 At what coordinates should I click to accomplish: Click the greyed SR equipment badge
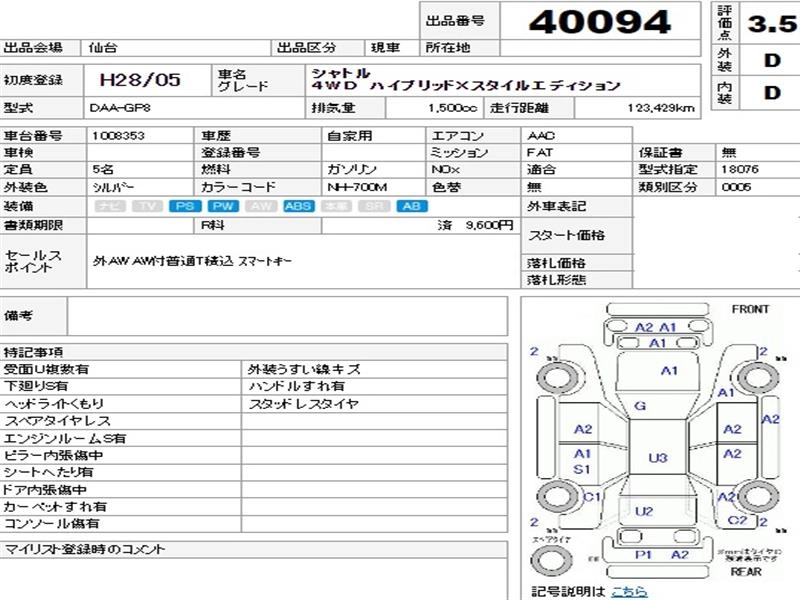click(x=374, y=206)
